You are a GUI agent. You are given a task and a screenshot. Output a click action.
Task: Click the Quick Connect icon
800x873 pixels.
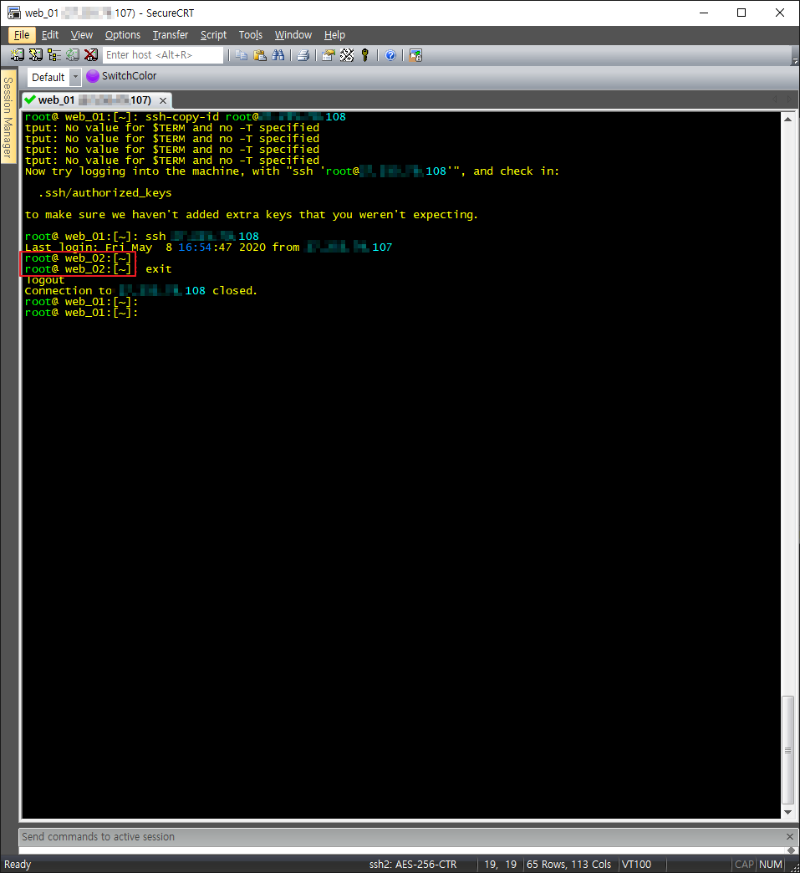coord(36,55)
